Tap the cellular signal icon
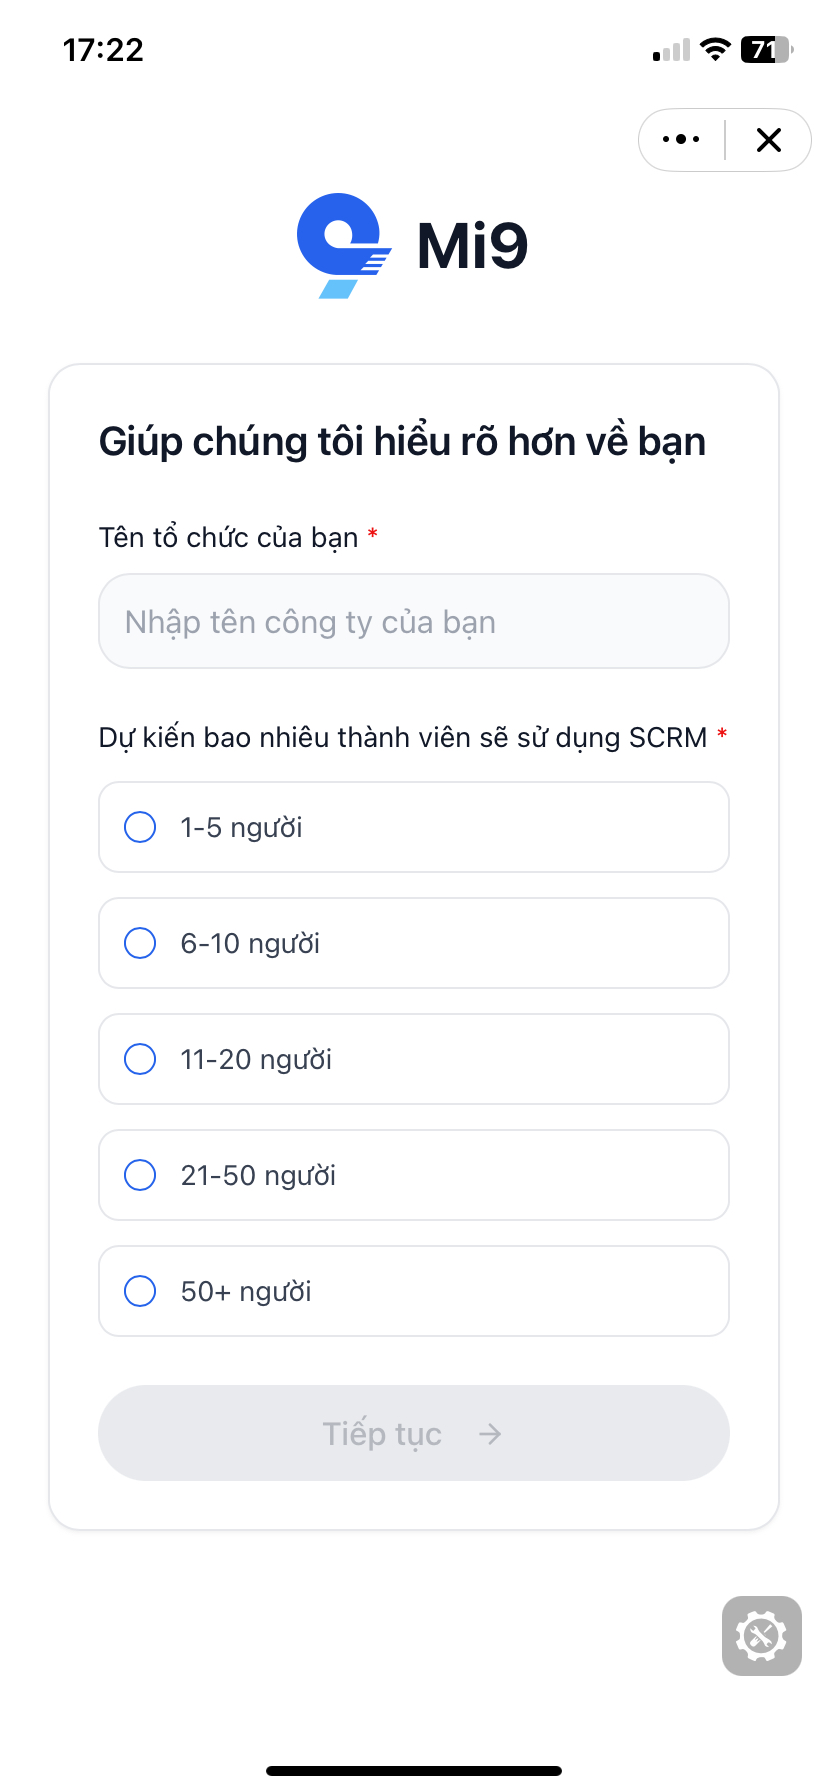 pyautogui.click(x=668, y=49)
